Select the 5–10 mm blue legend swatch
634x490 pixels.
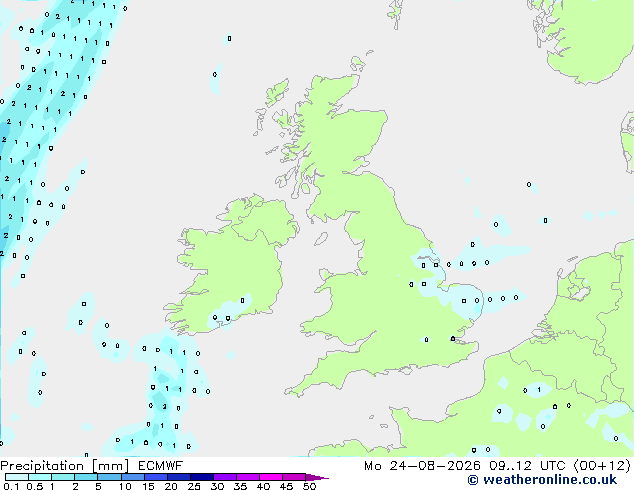pos(109,477)
